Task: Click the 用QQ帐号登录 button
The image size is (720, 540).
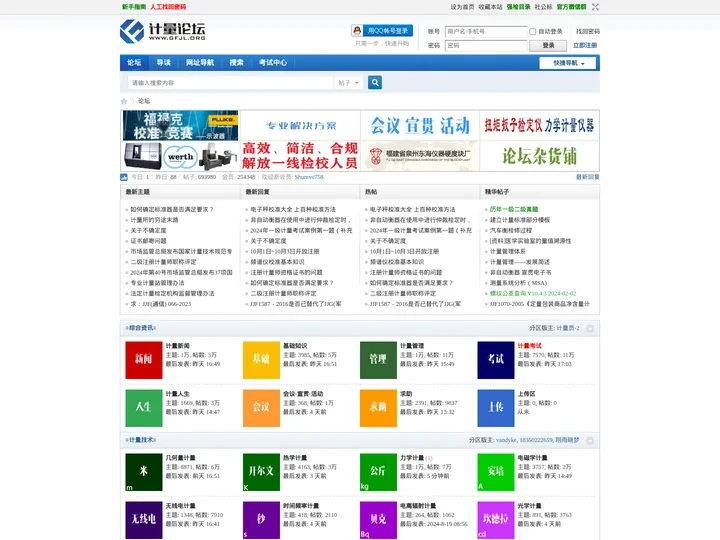Action: (382, 31)
